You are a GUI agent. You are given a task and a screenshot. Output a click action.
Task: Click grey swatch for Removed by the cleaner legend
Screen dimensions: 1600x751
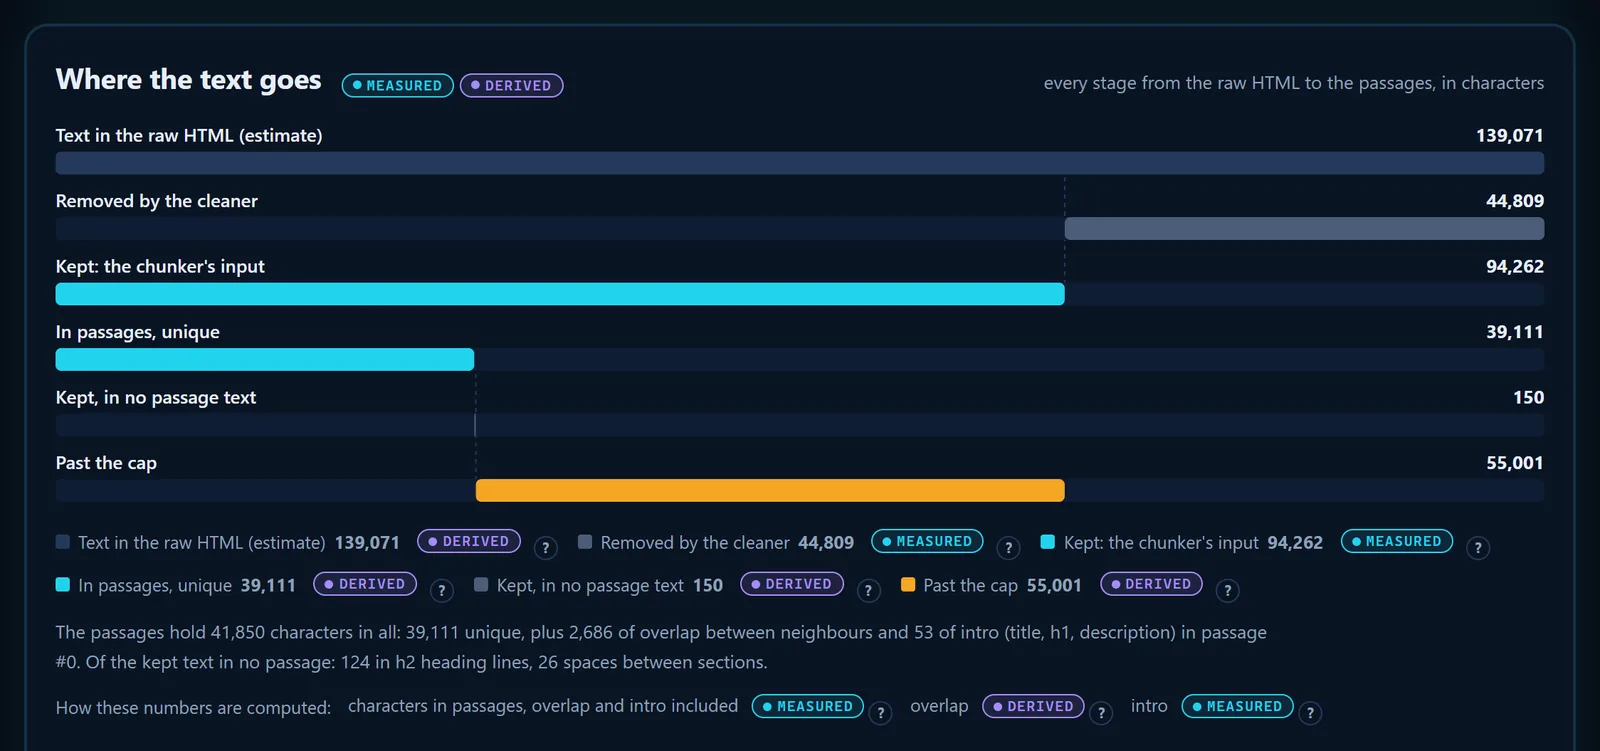tap(585, 542)
